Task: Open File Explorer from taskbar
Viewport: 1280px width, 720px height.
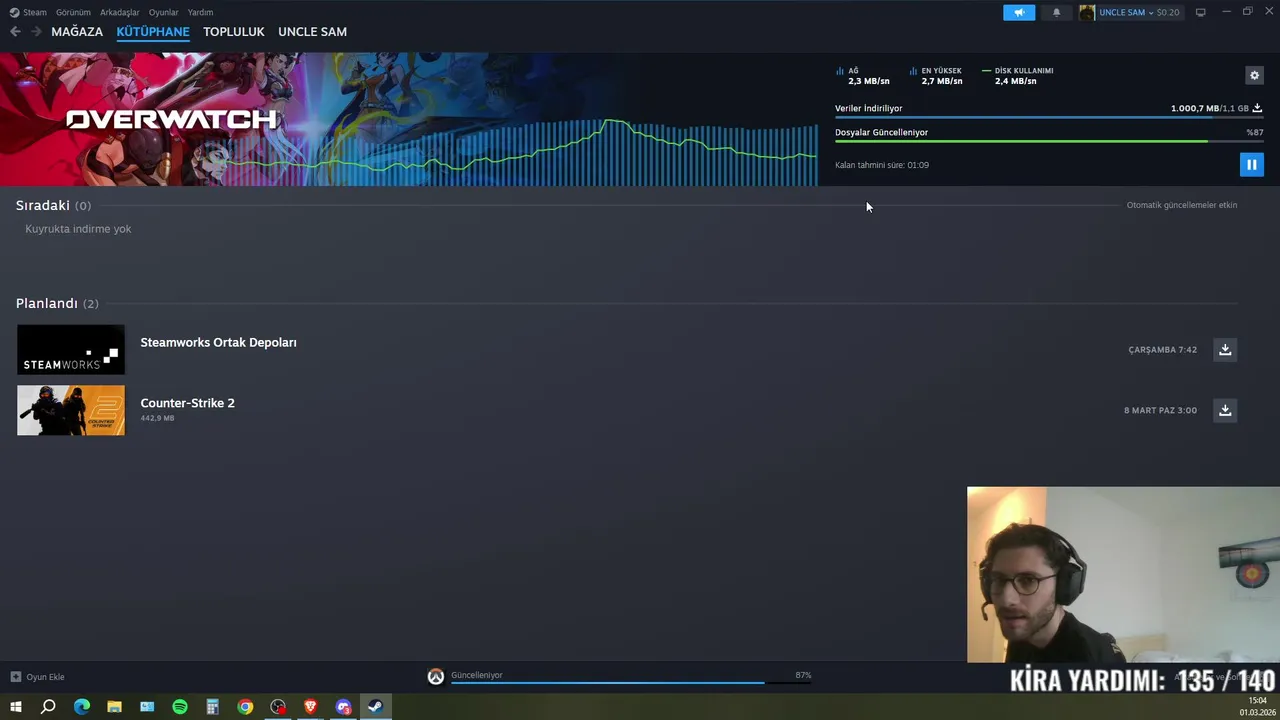Action: point(114,707)
